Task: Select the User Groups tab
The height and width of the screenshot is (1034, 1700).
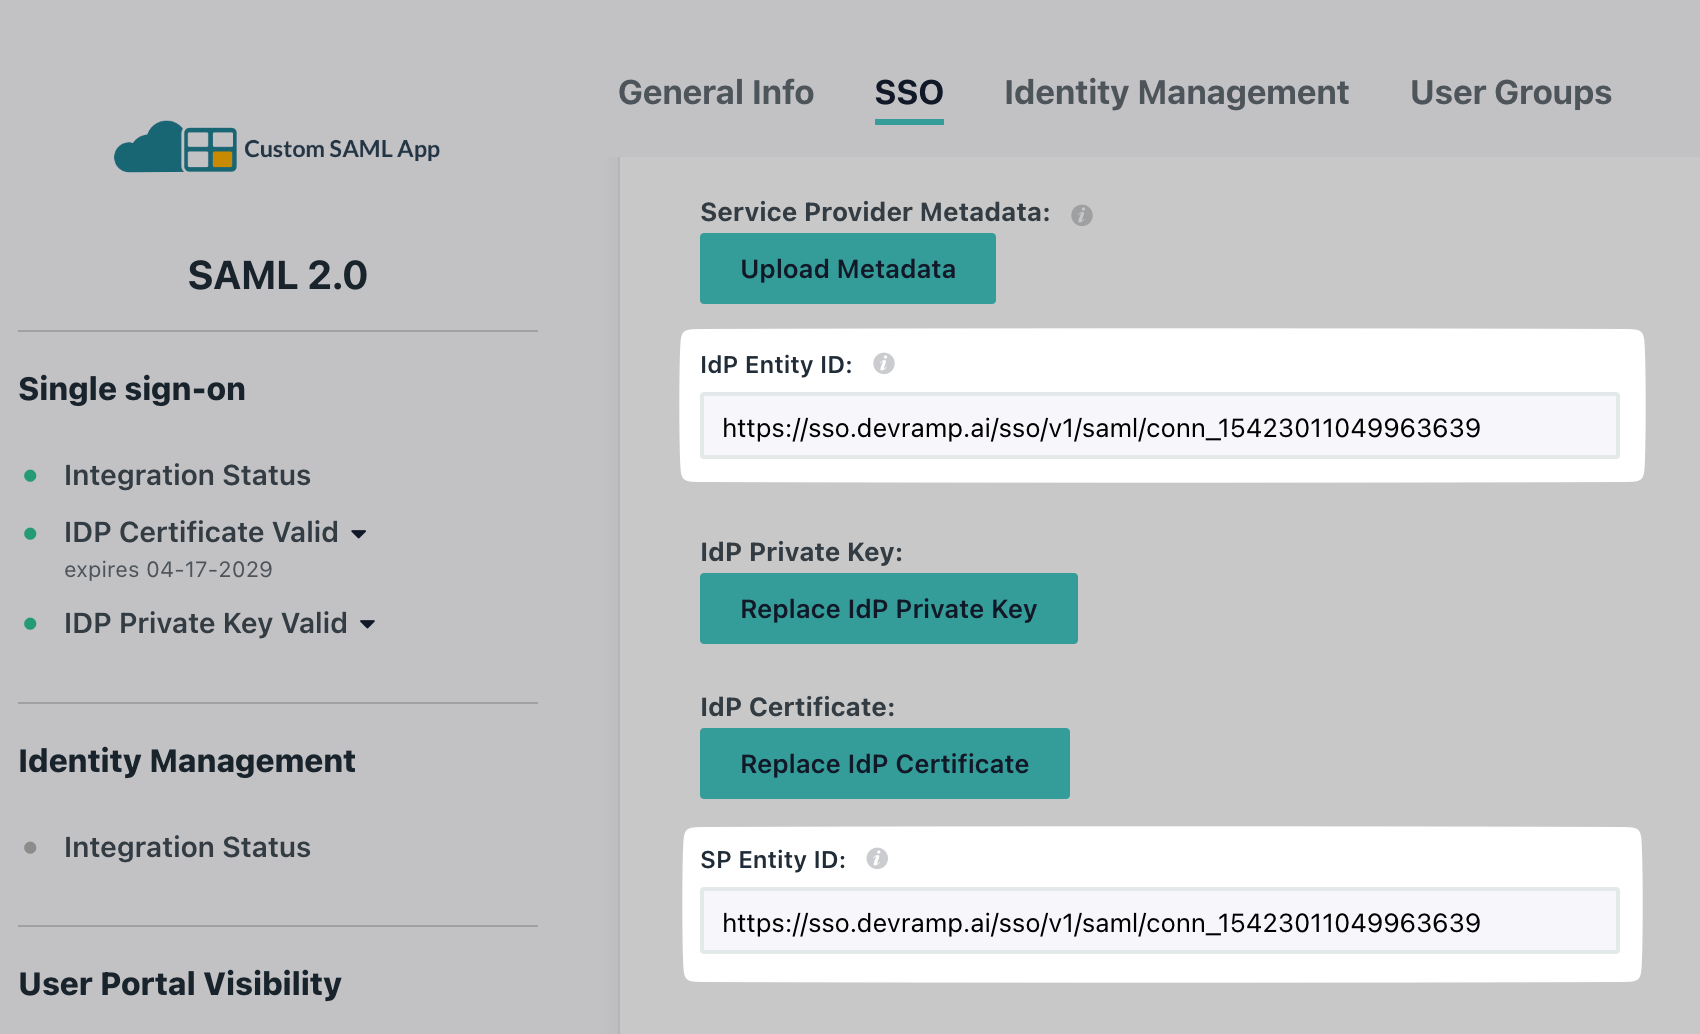Action: [x=1510, y=92]
